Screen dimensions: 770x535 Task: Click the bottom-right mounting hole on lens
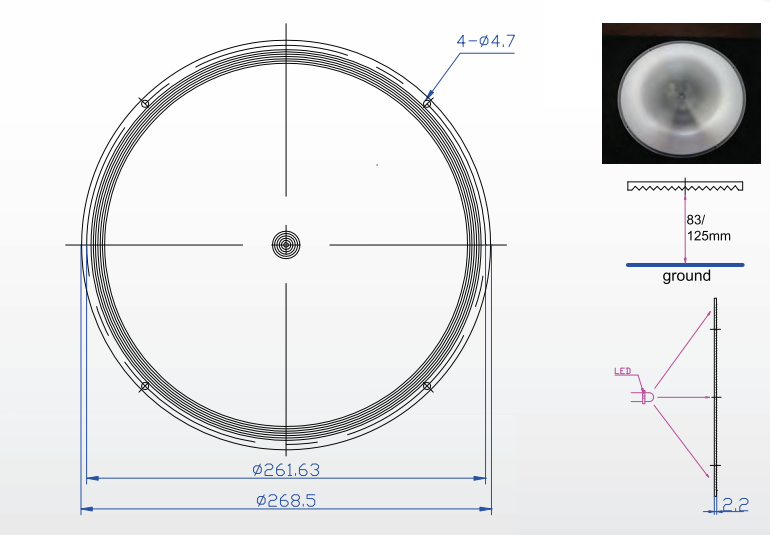[427, 386]
